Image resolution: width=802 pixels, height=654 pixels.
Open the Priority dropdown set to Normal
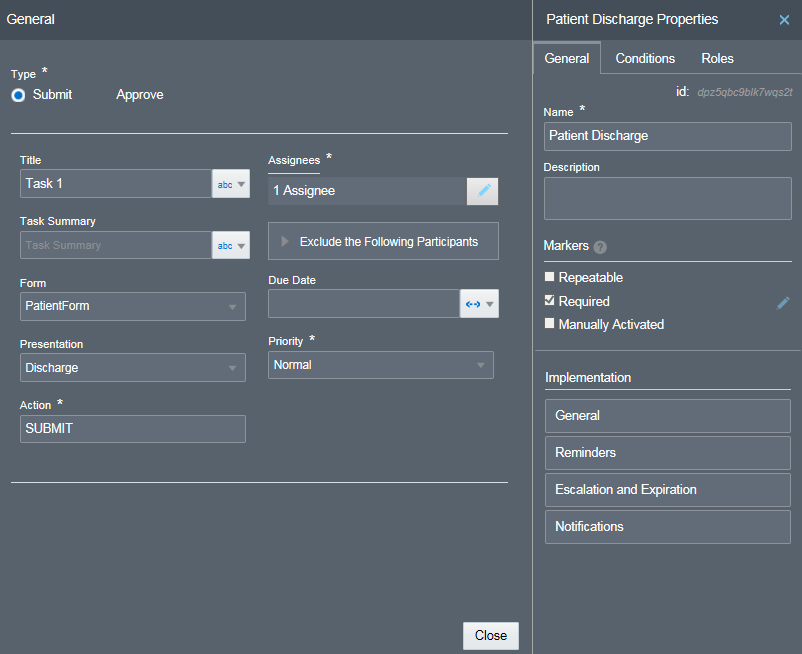(x=380, y=364)
